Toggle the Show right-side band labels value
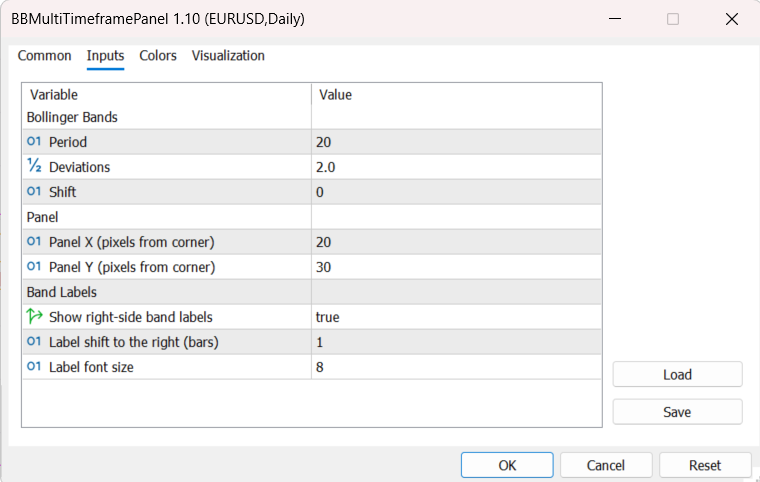The height and width of the screenshot is (482, 760). (455, 317)
